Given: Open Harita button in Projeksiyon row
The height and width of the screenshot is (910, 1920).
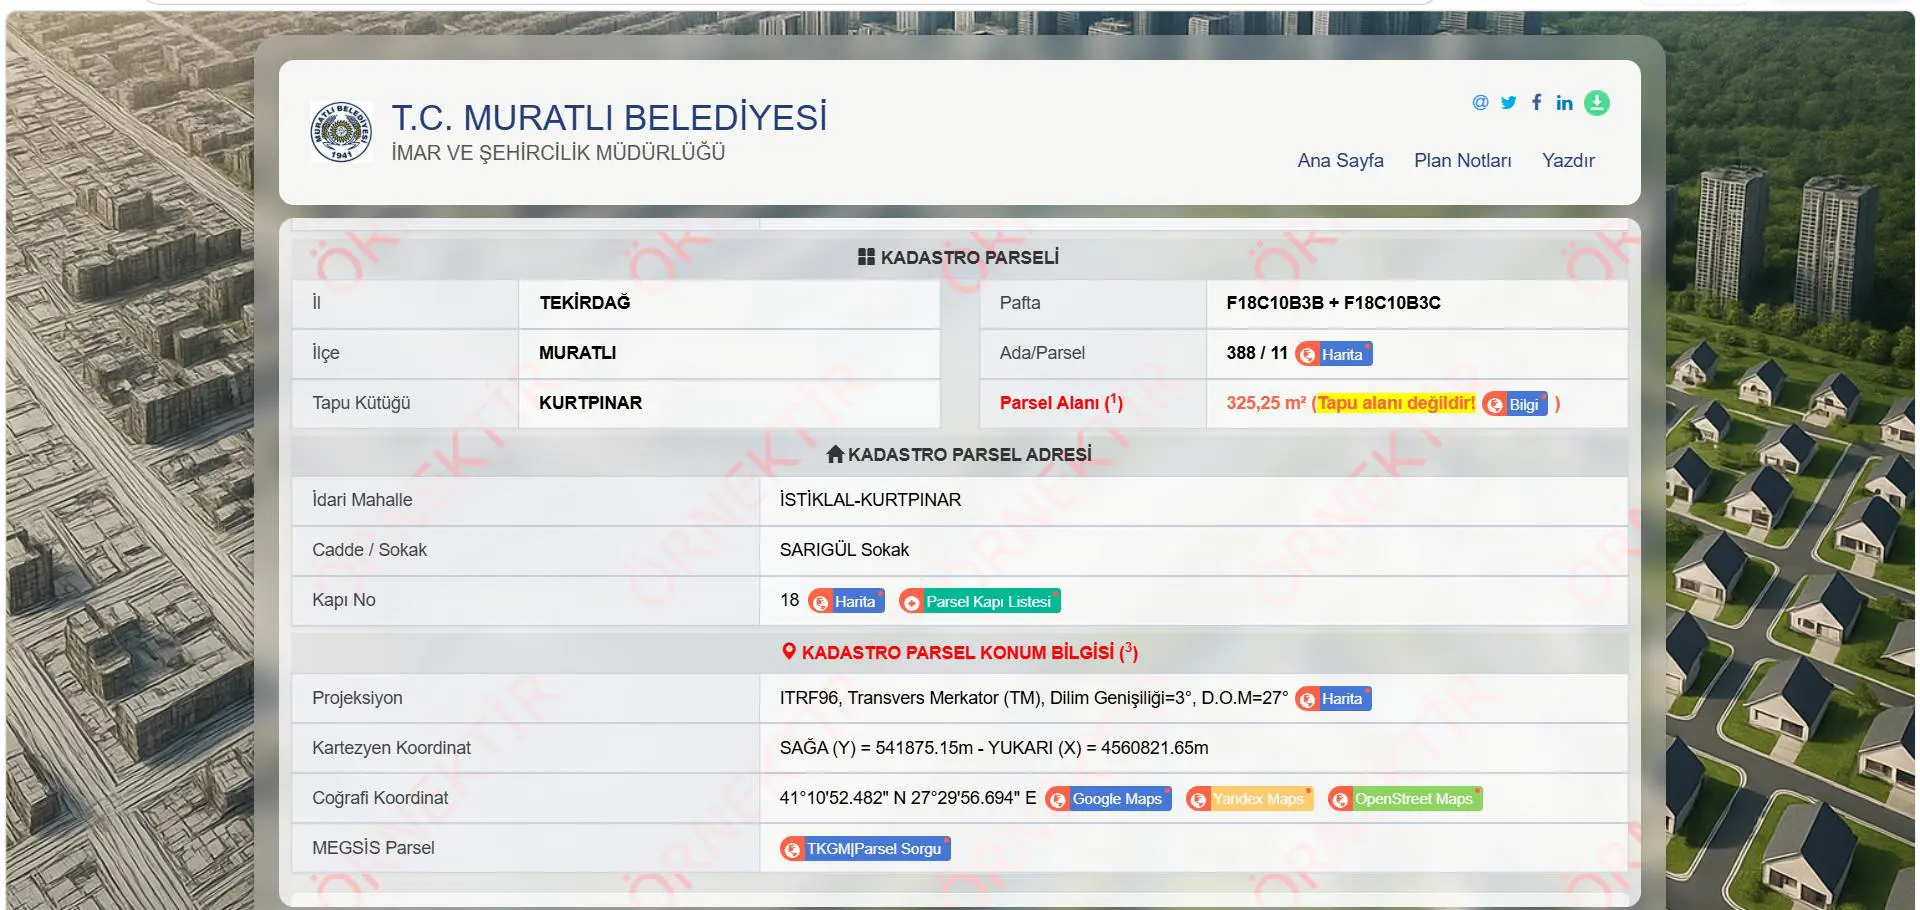Looking at the screenshot, I should point(1334,699).
